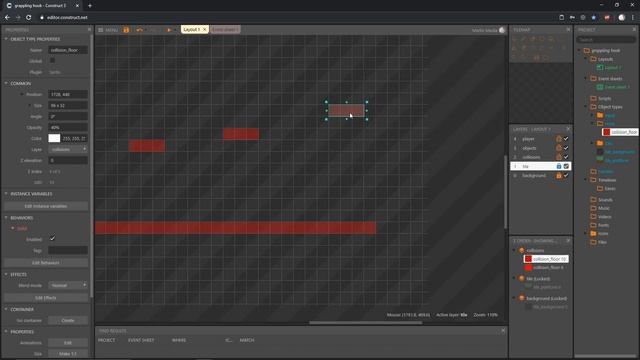
Task: Select collision_floor in Project tree
Action: 620,132
